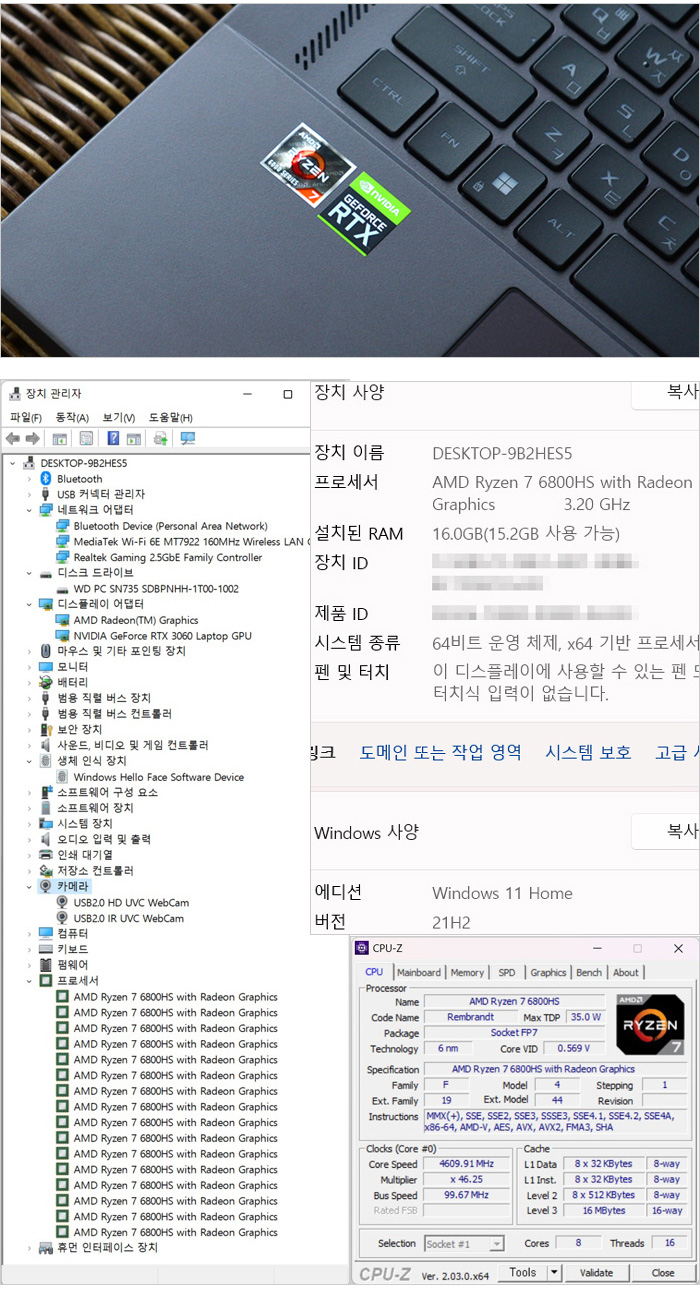Collapse the 네트워크 어댑터 category
The image size is (700, 1289).
click(29, 510)
